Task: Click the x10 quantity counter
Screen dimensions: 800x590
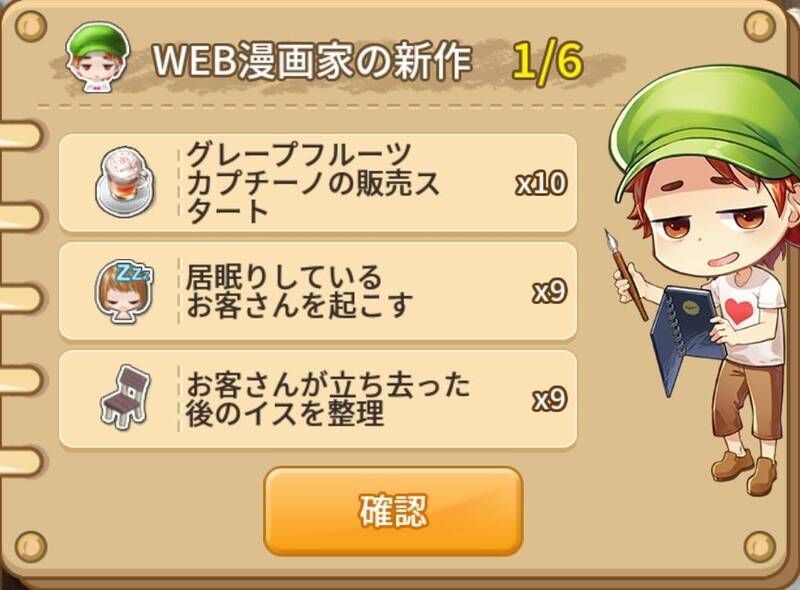Action: tap(541, 183)
